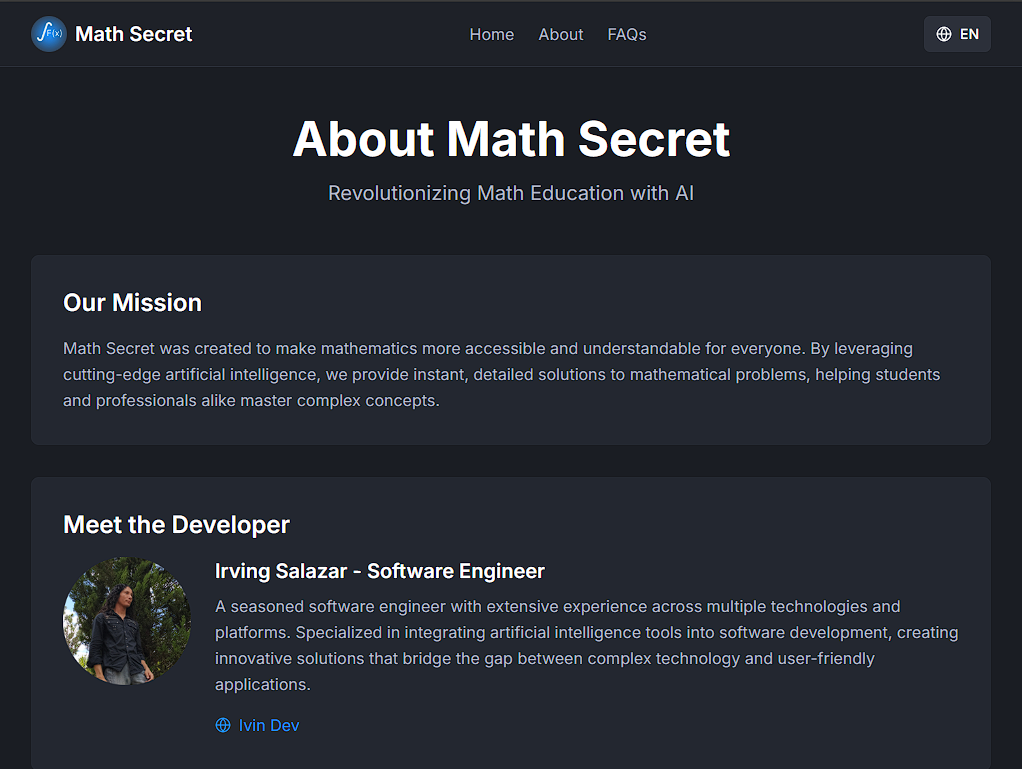Open the FAQs page
The height and width of the screenshot is (769, 1022).
point(627,35)
